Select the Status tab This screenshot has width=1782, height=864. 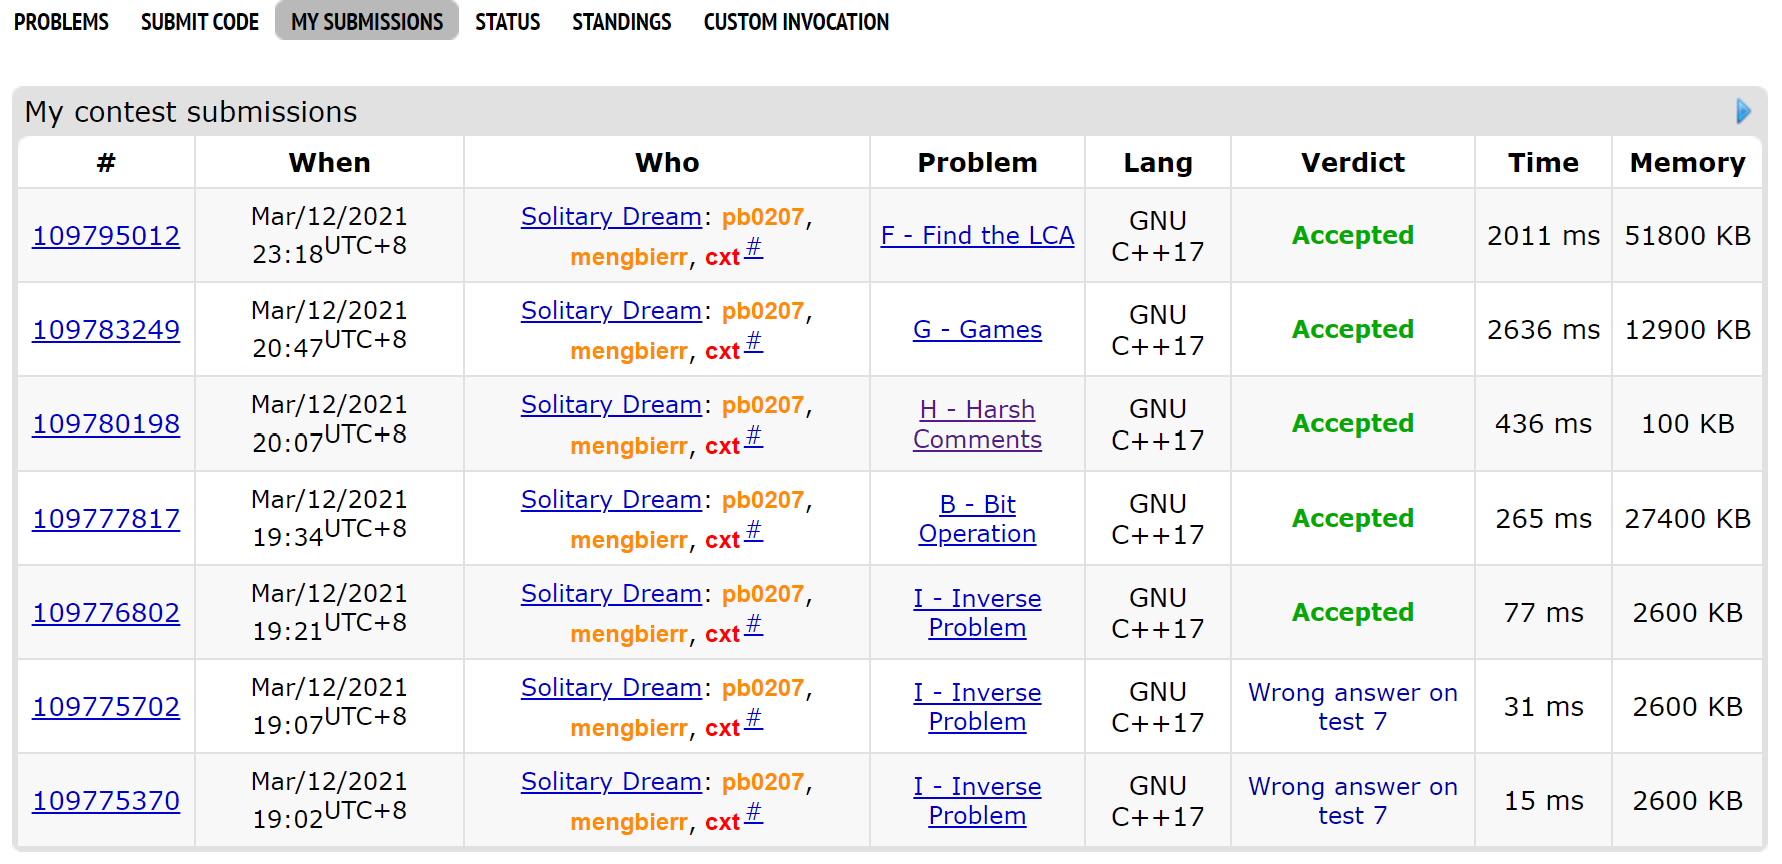pyautogui.click(x=507, y=22)
